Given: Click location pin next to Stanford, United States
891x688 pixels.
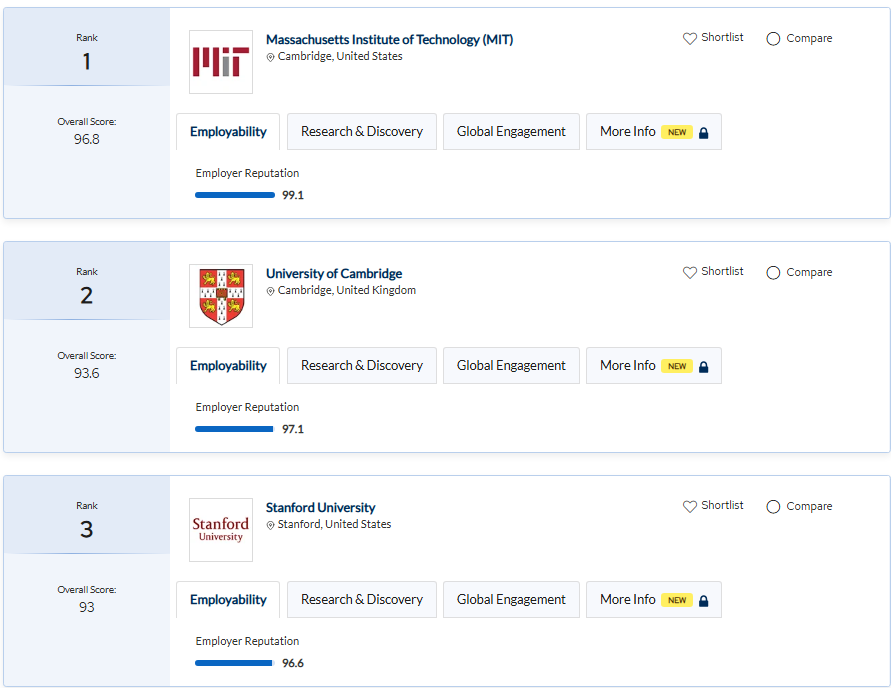Looking at the screenshot, I should 270,525.
